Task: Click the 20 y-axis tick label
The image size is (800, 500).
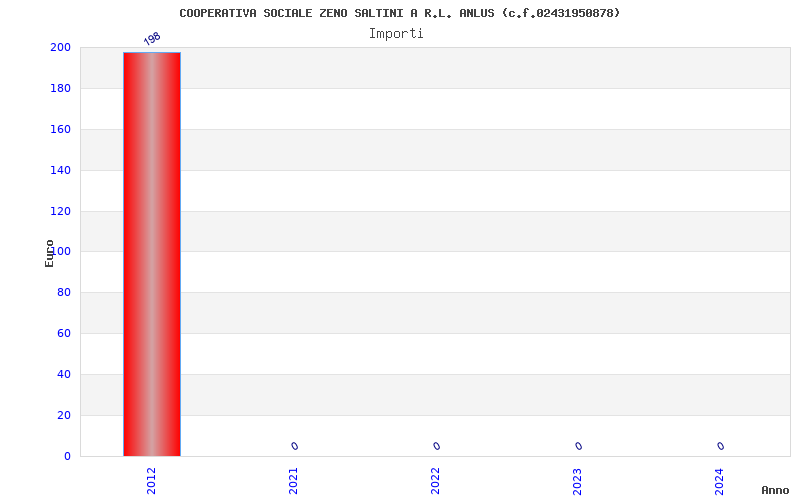Action: tap(64, 415)
